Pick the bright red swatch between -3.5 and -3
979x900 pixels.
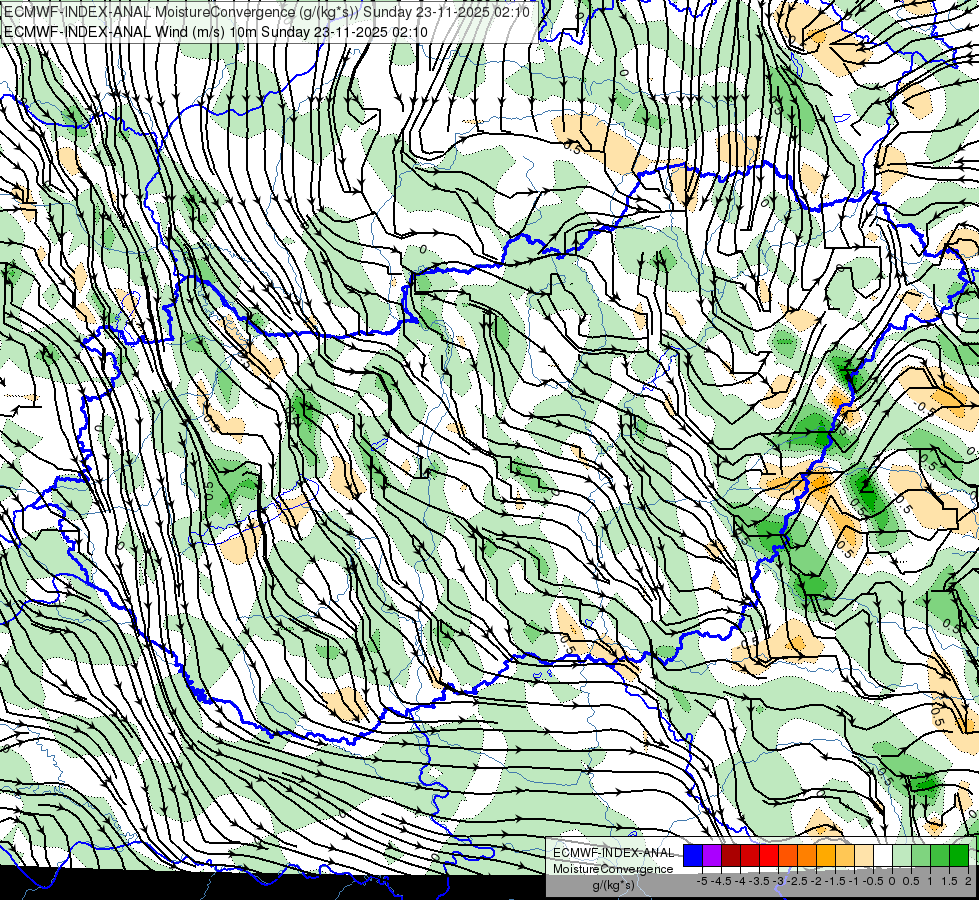pos(769,856)
